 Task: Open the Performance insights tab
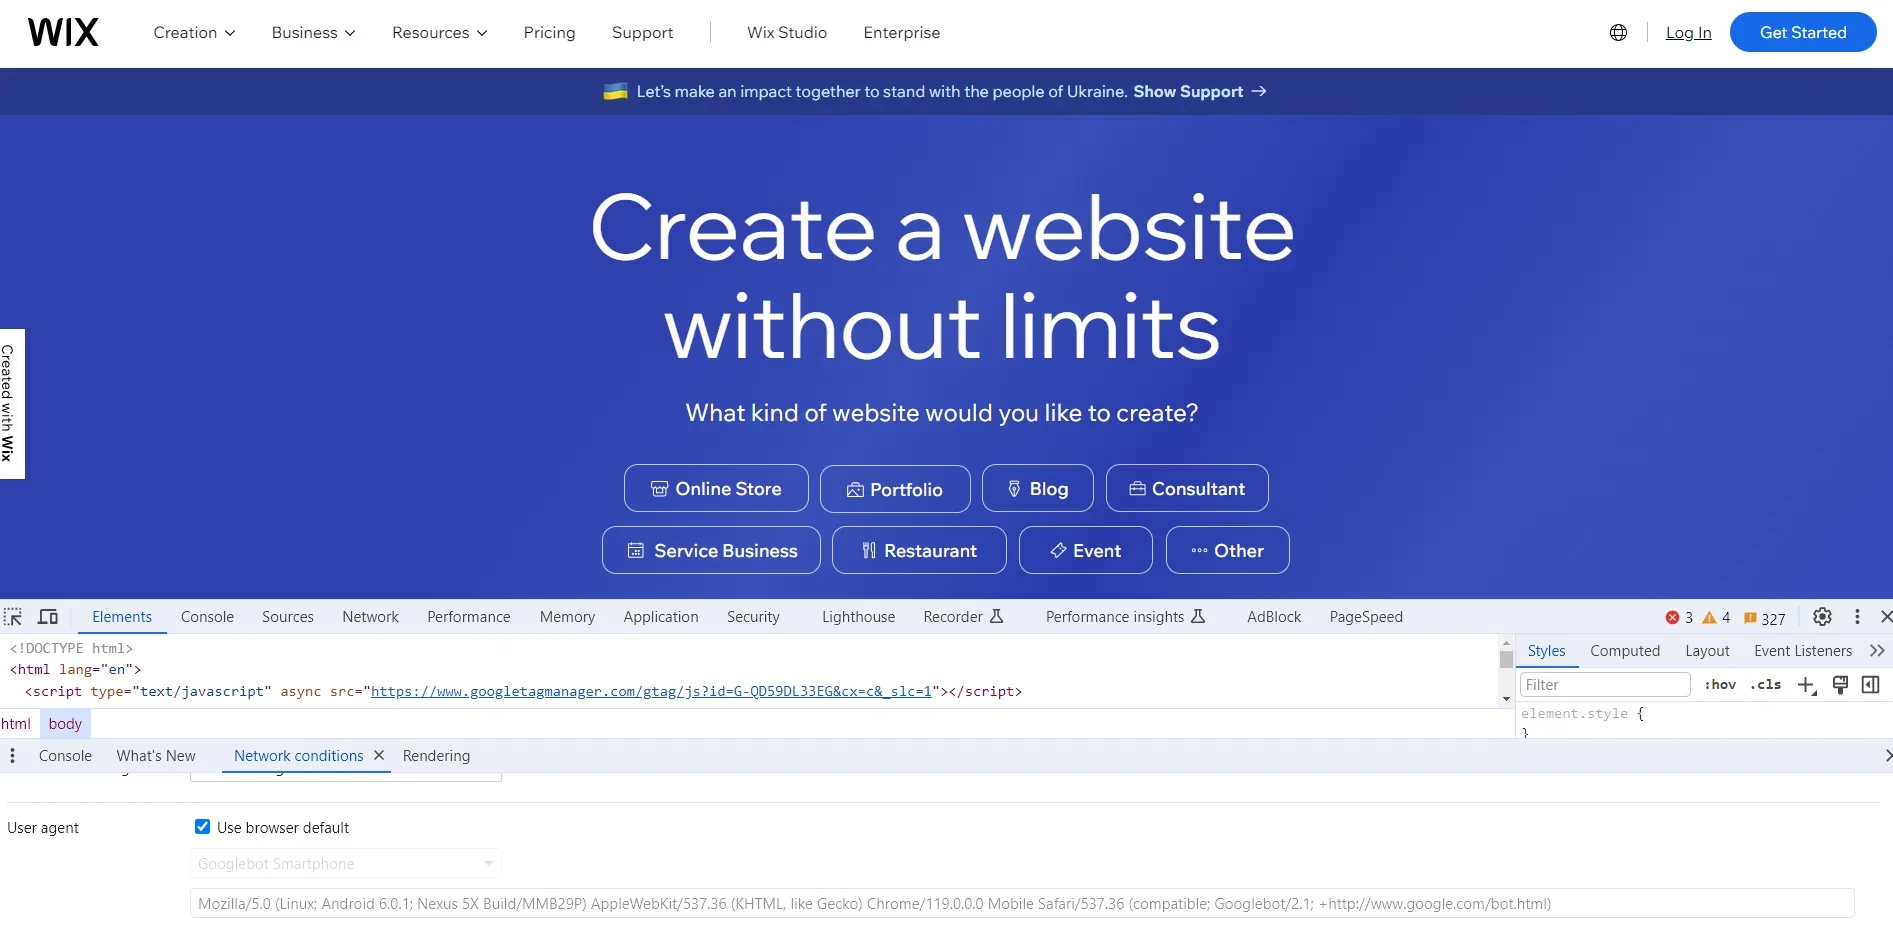tap(1125, 617)
